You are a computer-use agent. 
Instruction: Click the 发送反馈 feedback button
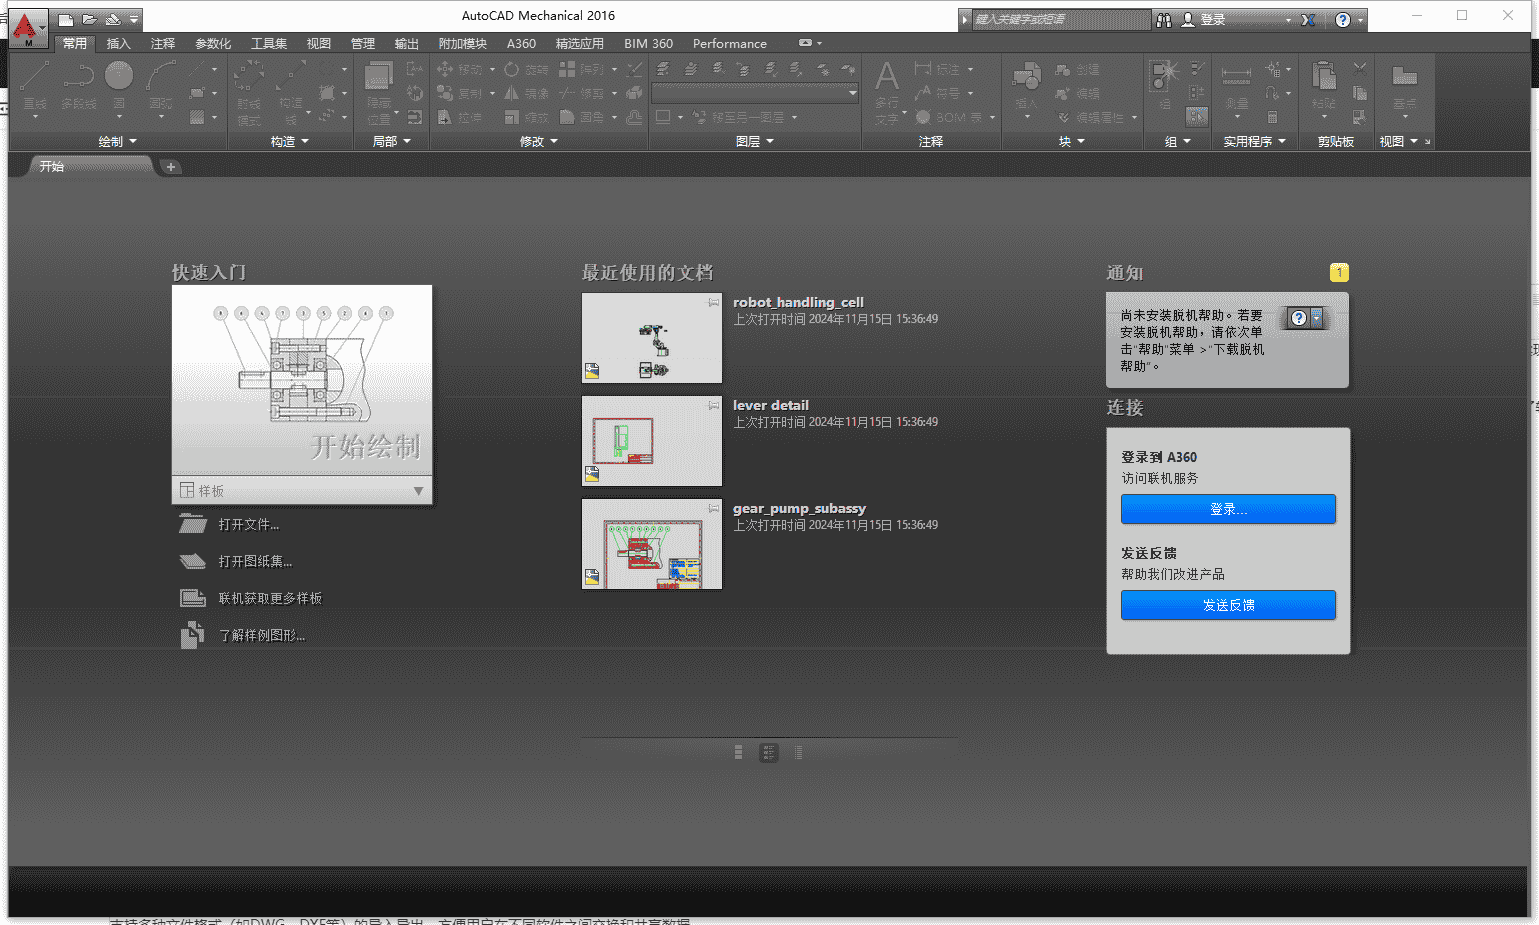pyautogui.click(x=1227, y=605)
